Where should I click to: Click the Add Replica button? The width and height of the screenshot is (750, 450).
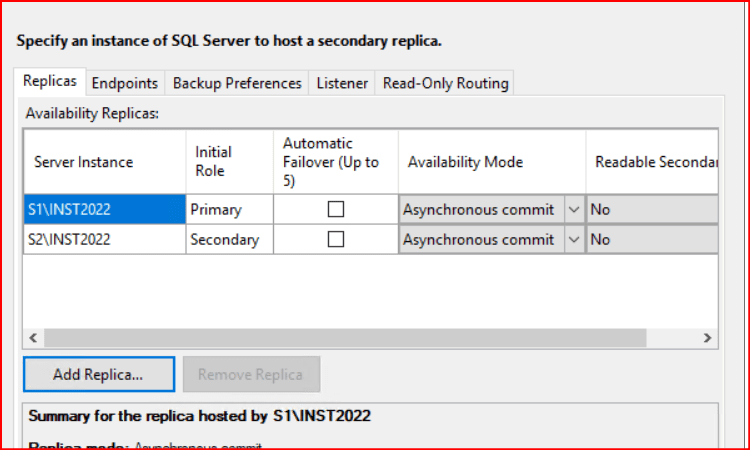coord(99,375)
